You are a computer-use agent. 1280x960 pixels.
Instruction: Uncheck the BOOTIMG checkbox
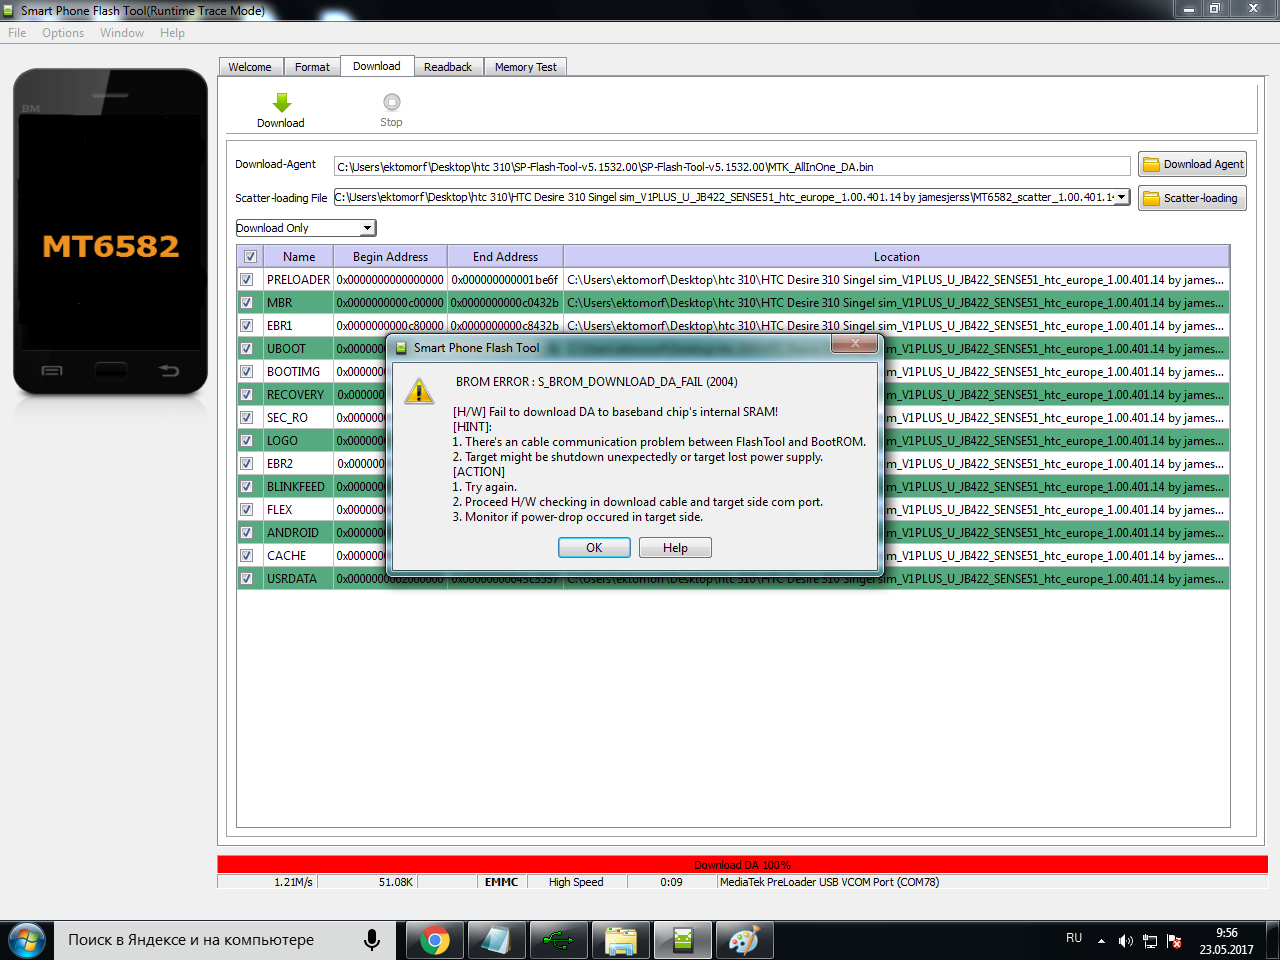pos(246,372)
